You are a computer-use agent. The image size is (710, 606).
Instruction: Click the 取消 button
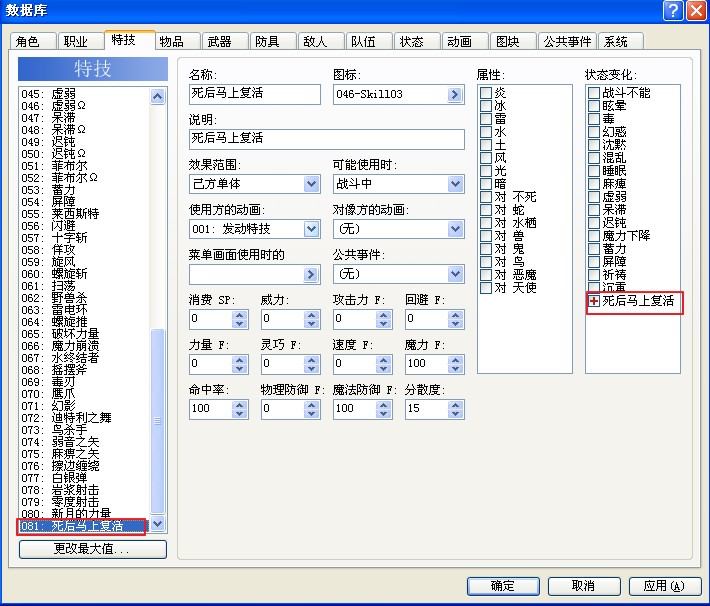(x=583, y=586)
